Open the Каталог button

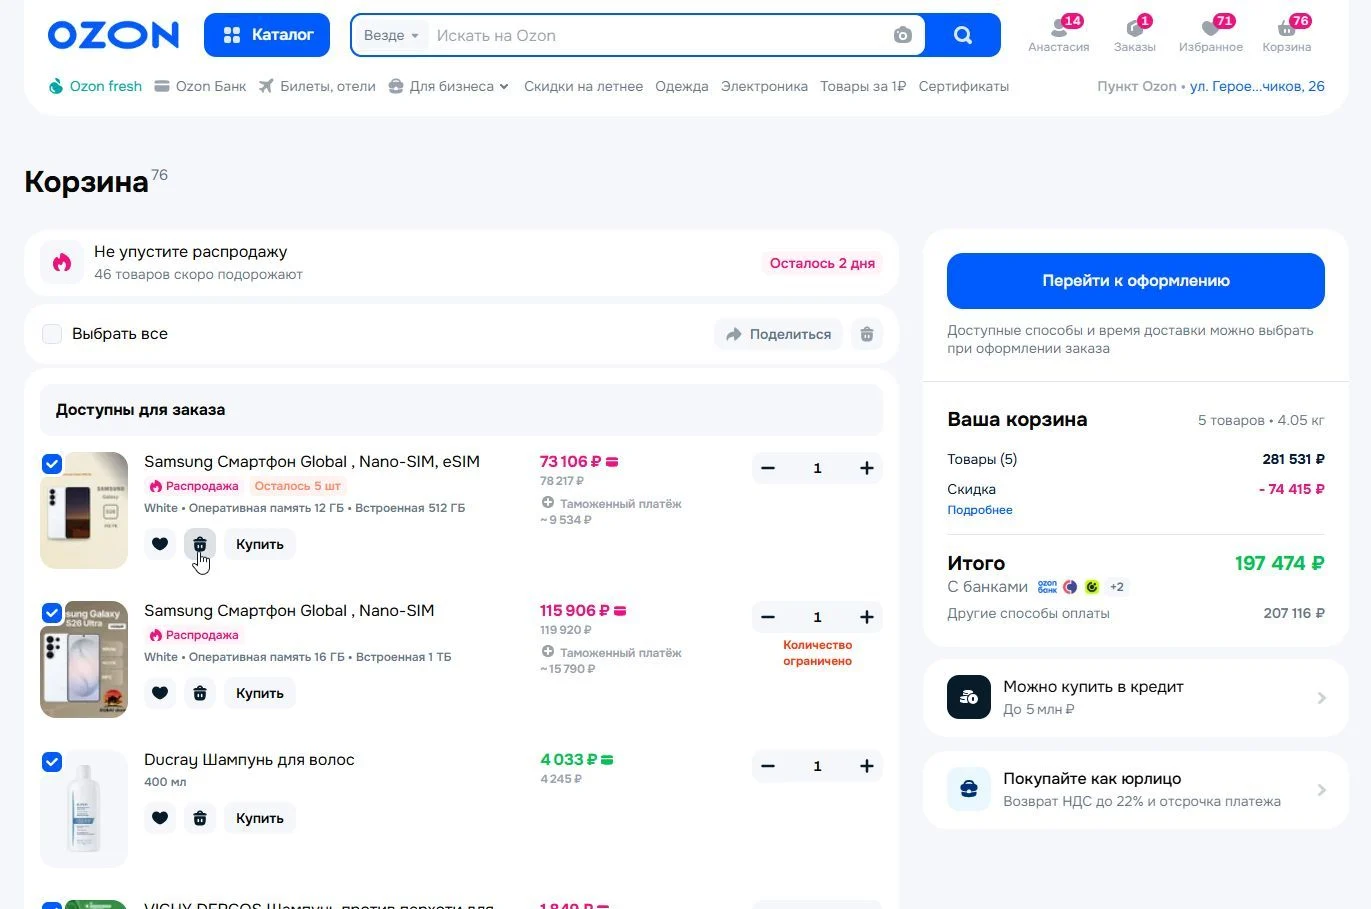(x=268, y=35)
